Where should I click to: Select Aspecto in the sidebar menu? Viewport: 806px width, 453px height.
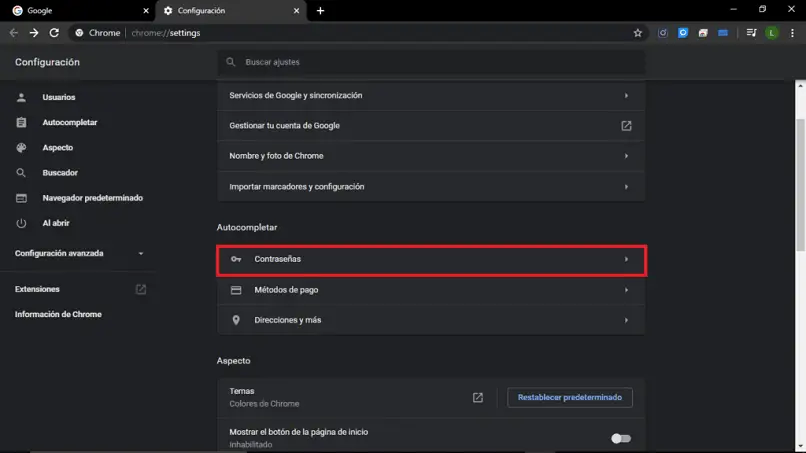tap(58, 148)
